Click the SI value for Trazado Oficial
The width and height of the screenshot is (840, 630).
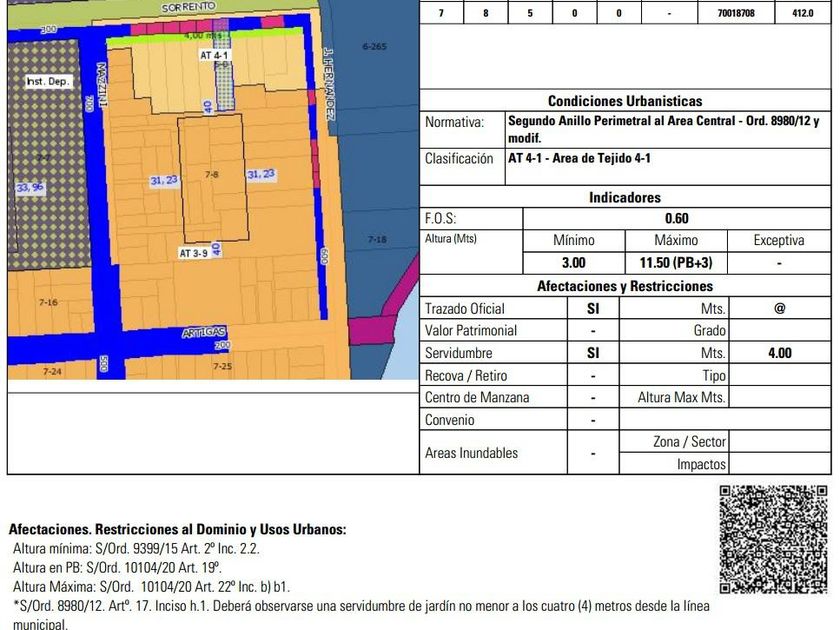tap(593, 309)
